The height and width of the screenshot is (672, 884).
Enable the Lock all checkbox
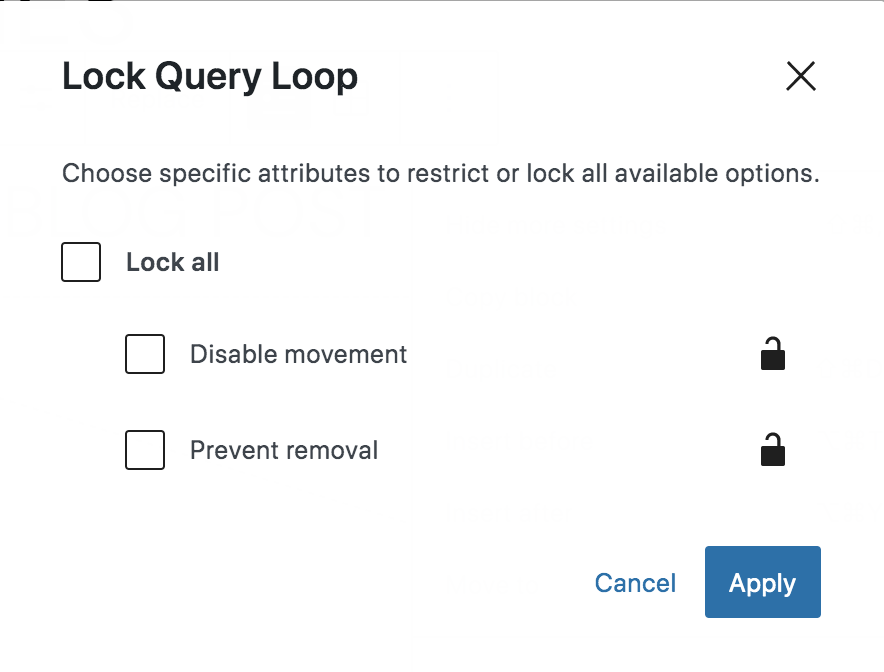[x=81, y=262]
